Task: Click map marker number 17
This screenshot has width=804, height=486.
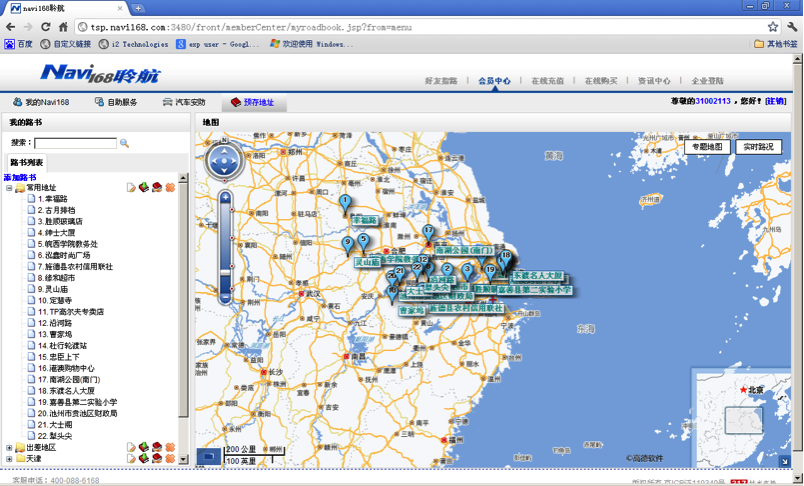Action: [x=428, y=233]
